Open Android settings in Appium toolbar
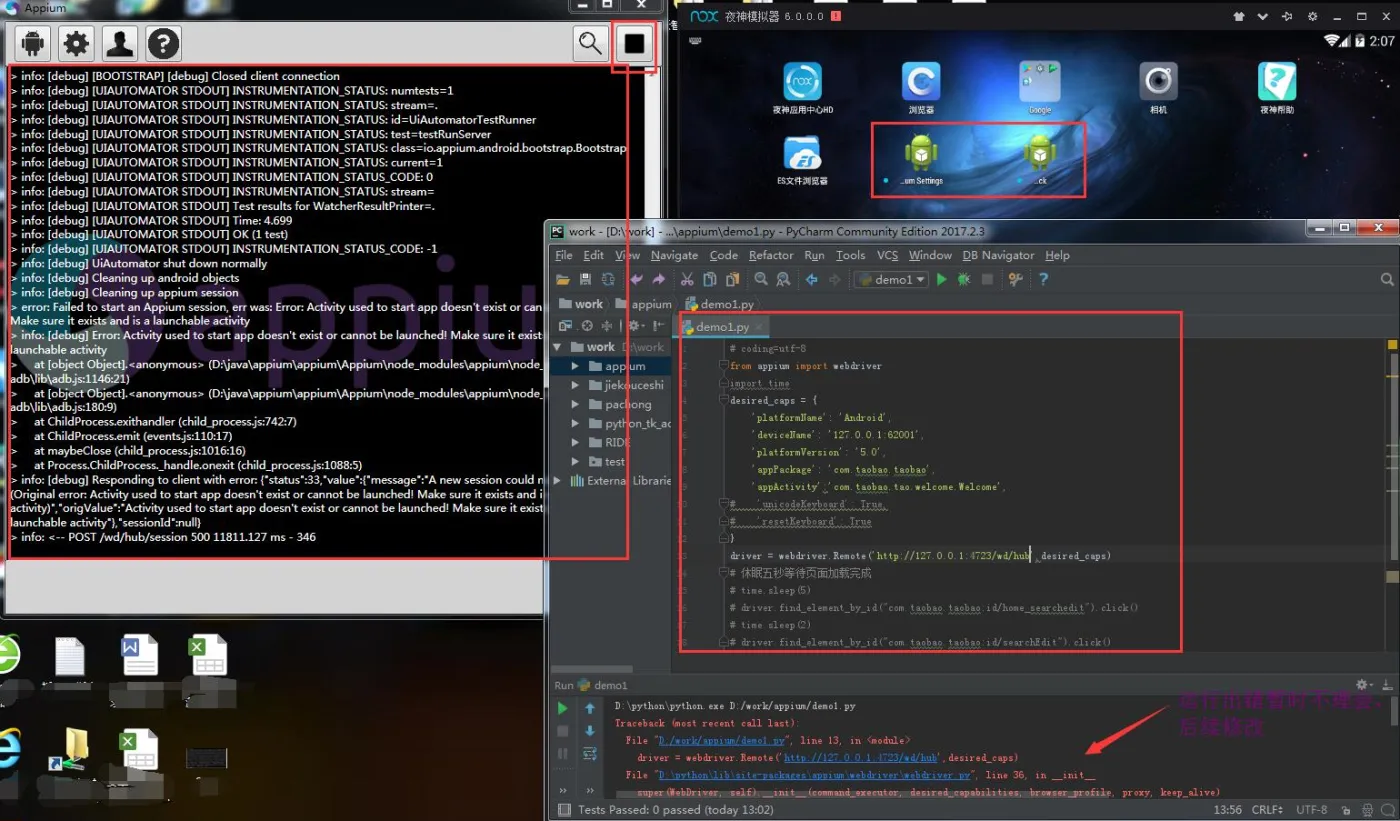1400x821 pixels. (32, 43)
